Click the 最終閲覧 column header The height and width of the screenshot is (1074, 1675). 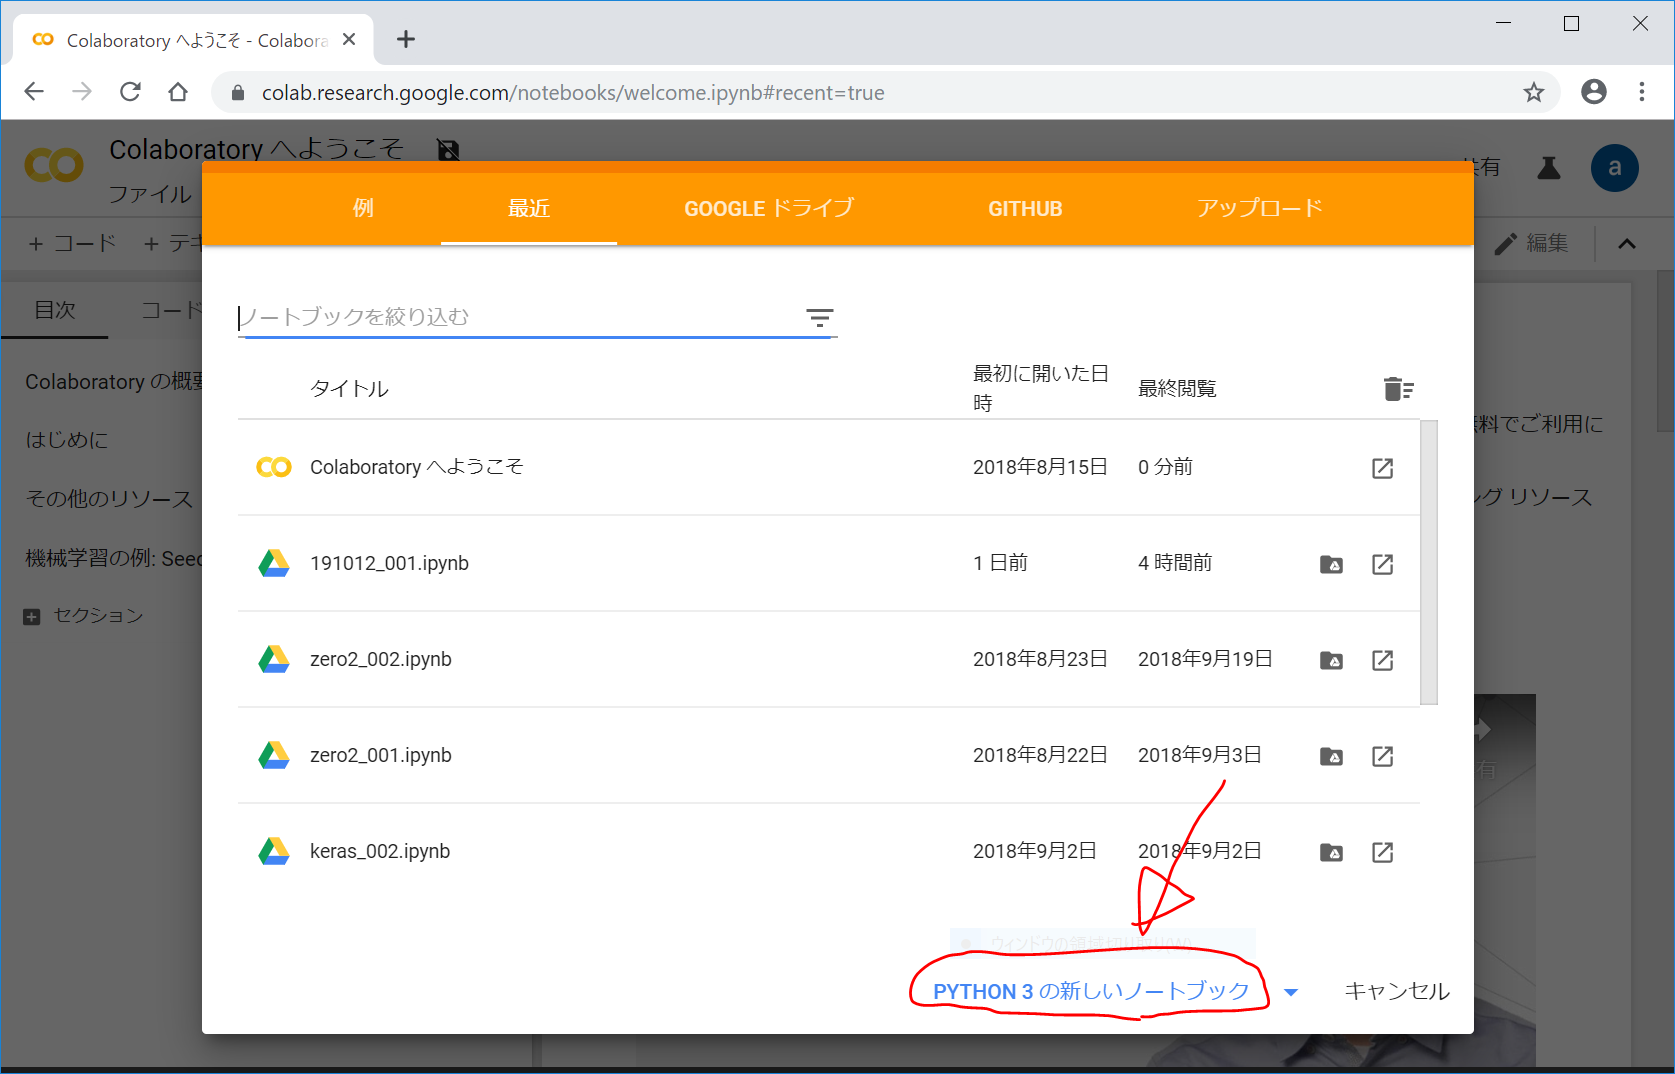tap(1177, 388)
